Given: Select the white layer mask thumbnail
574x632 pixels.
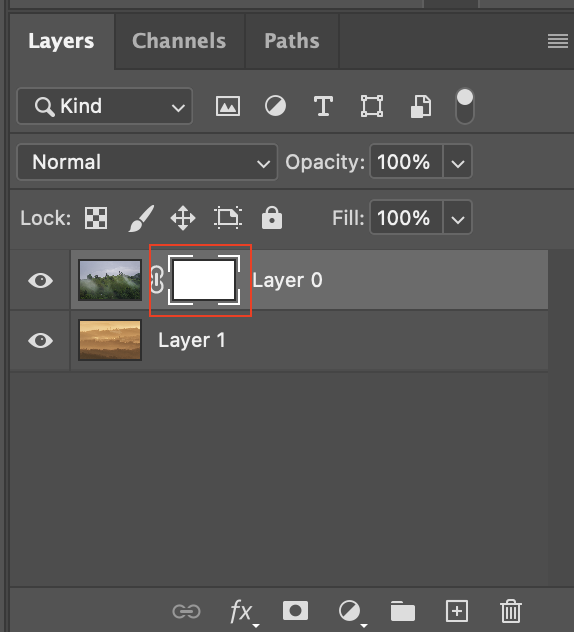Looking at the screenshot, I should 204,280.
